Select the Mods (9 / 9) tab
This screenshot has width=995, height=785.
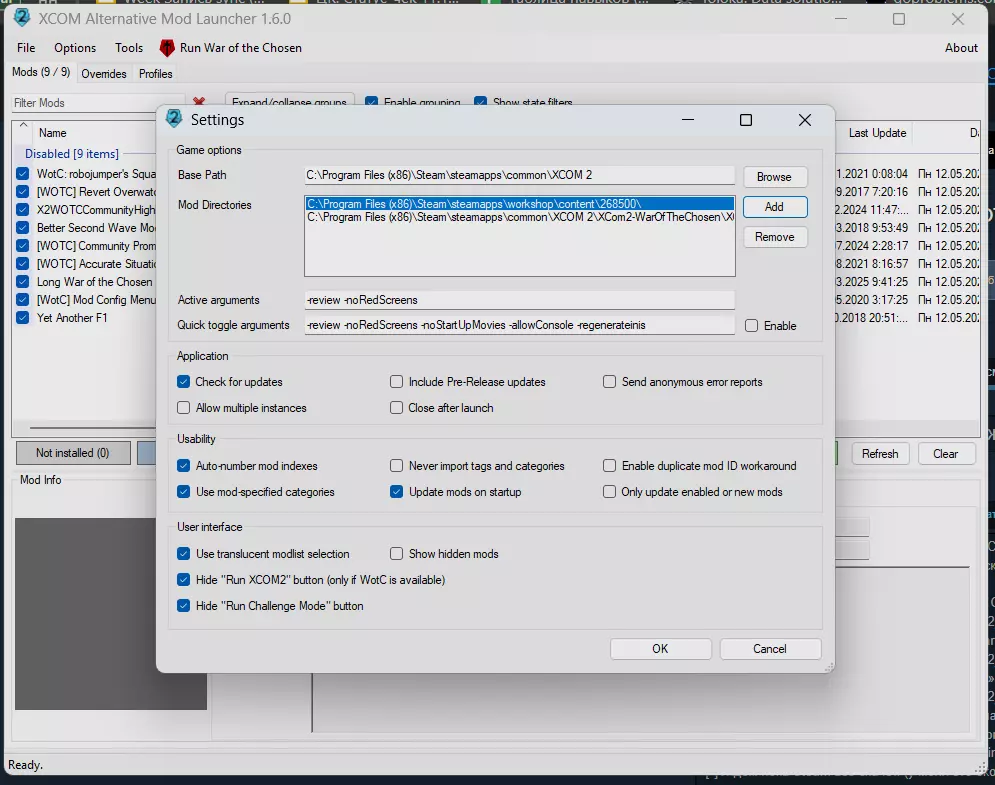(x=41, y=72)
